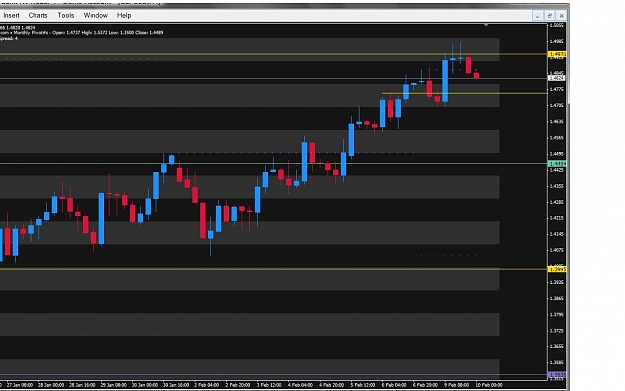Image resolution: width=625 pixels, height=391 pixels.
Task: Click the Monthly Pivots info line
Action: 81,33
